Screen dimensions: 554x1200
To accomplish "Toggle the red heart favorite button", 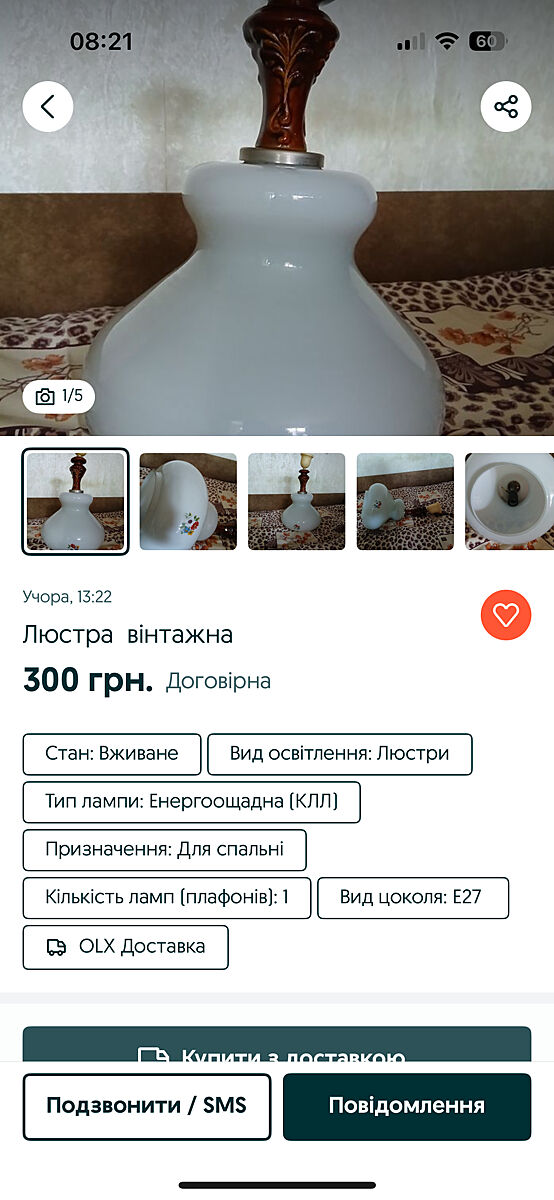I will click(506, 615).
